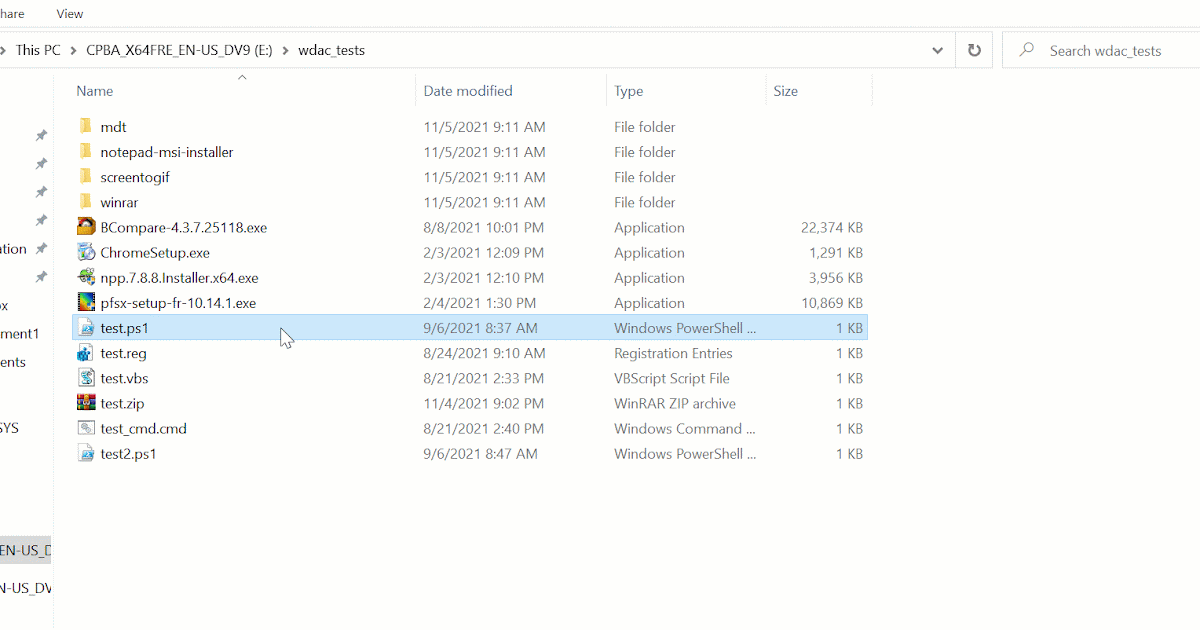Open the address bar history dropdown arrow
This screenshot has width=1200, height=630.
[937, 49]
